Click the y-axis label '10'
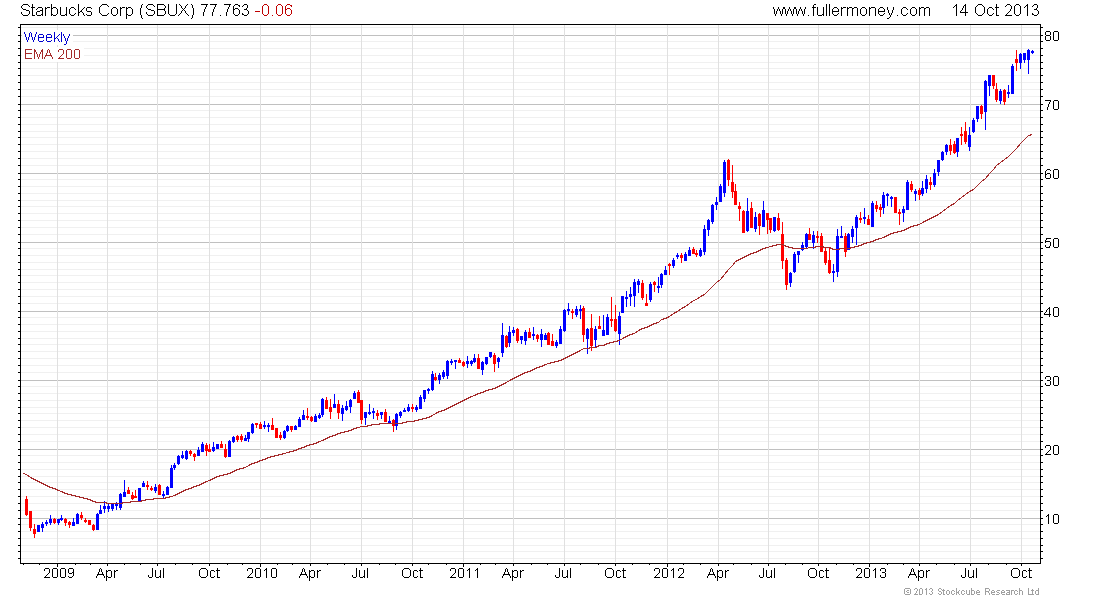Image resolution: width=1100 pixels, height=600 pixels. 1051,519
